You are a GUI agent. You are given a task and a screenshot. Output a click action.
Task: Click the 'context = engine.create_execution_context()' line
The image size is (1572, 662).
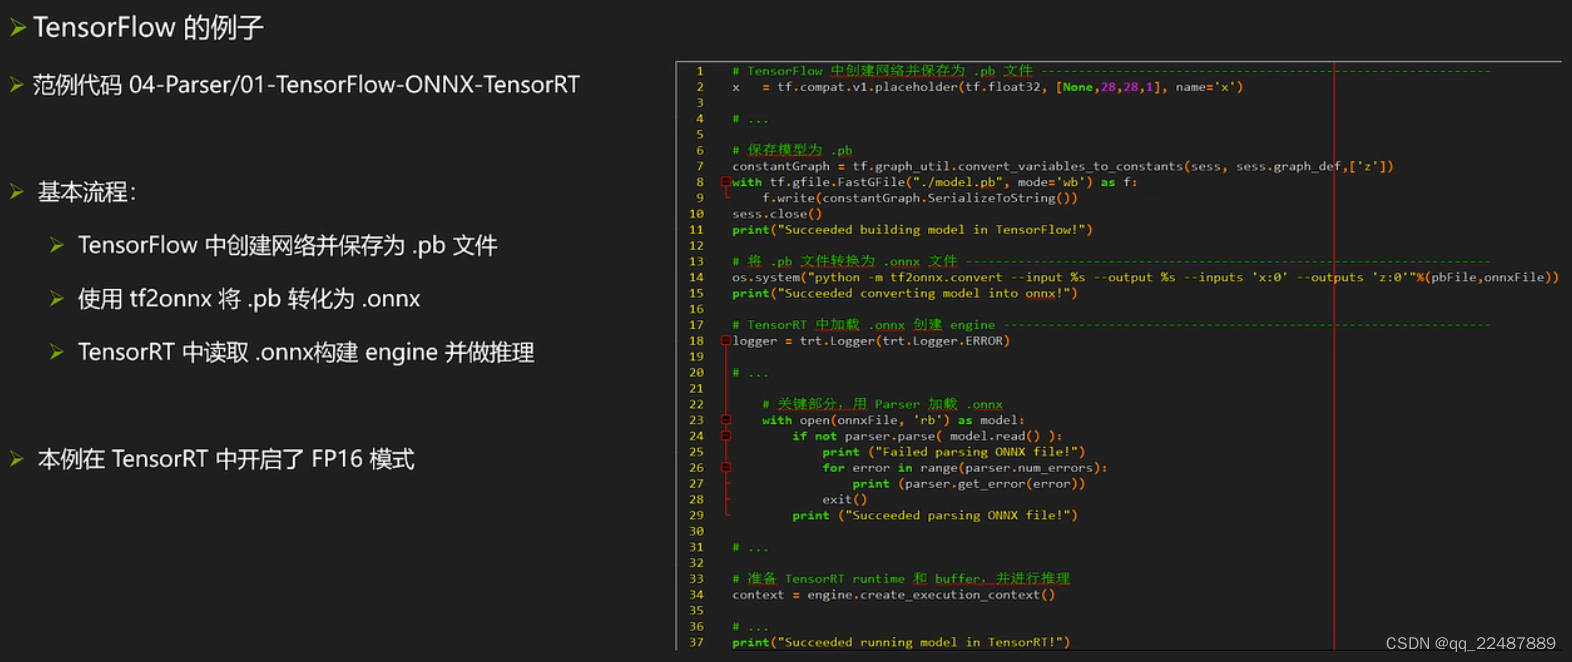tap(893, 595)
